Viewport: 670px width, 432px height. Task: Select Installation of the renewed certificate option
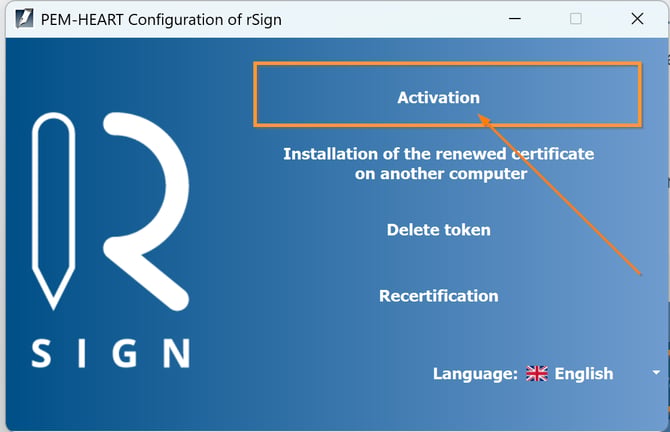click(x=439, y=164)
